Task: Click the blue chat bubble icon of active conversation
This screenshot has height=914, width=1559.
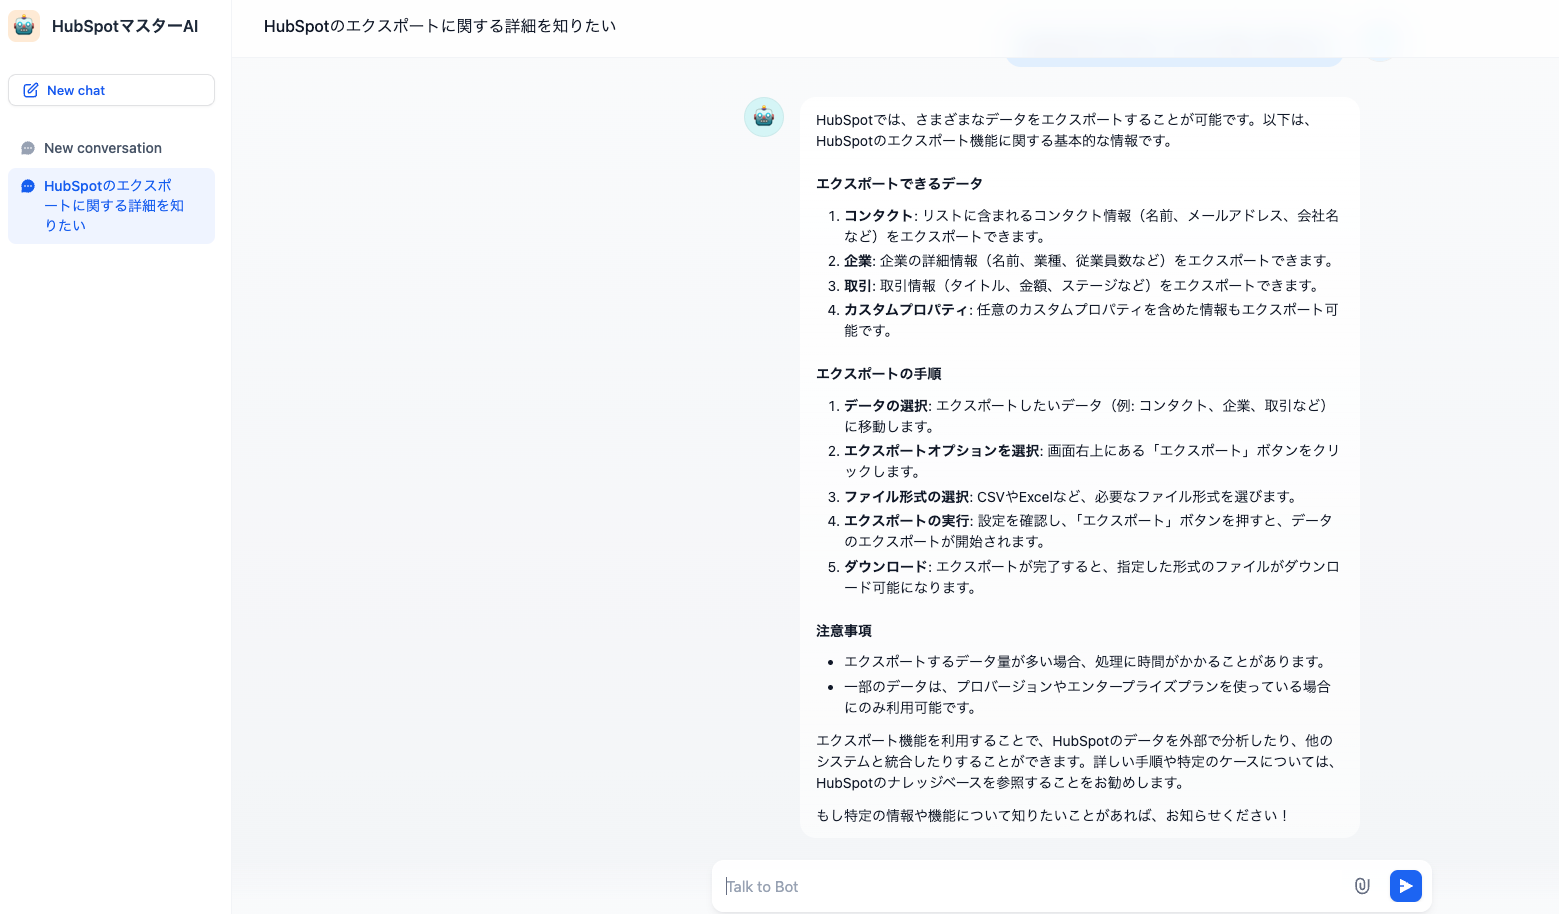Action: tap(28, 186)
